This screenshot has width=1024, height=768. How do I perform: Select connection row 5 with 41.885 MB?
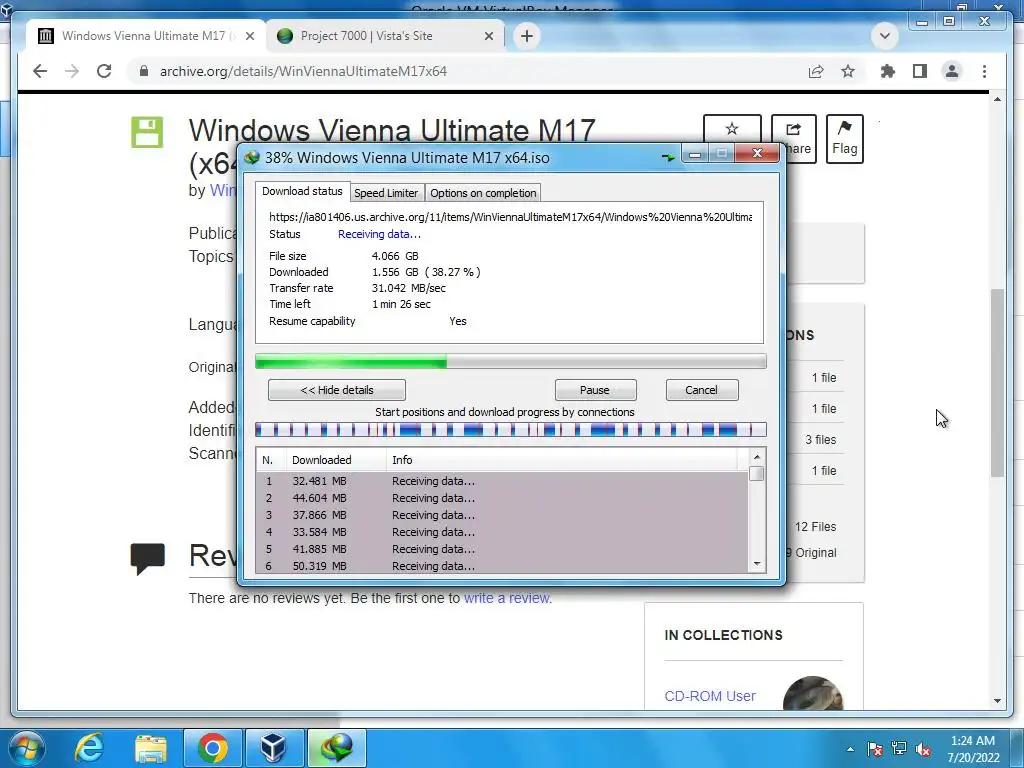(502, 549)
